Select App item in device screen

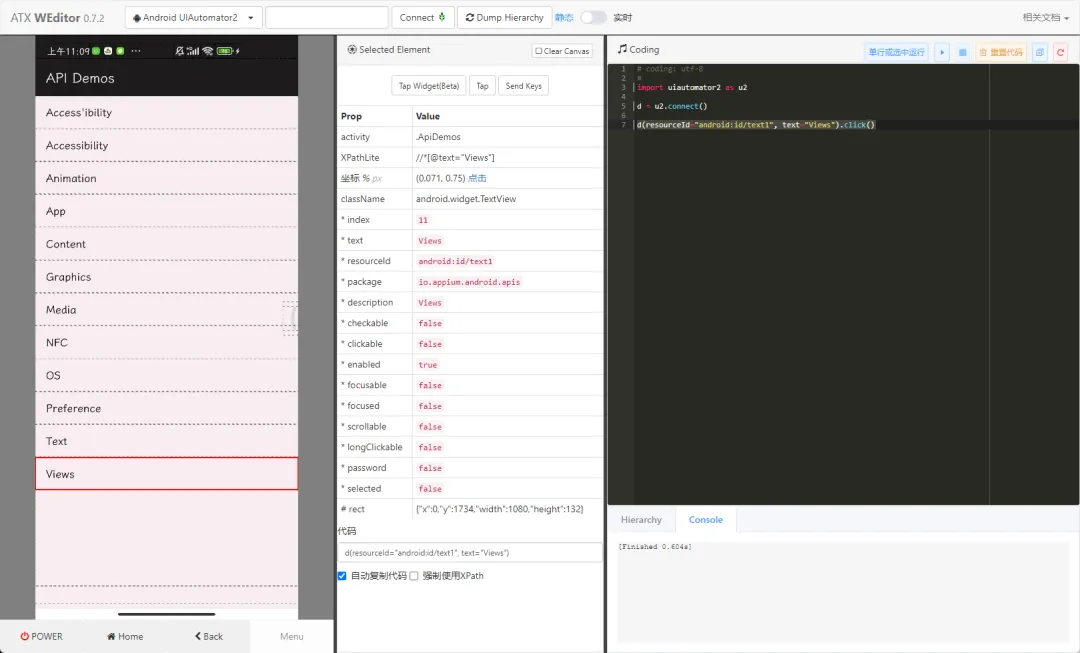167,211
